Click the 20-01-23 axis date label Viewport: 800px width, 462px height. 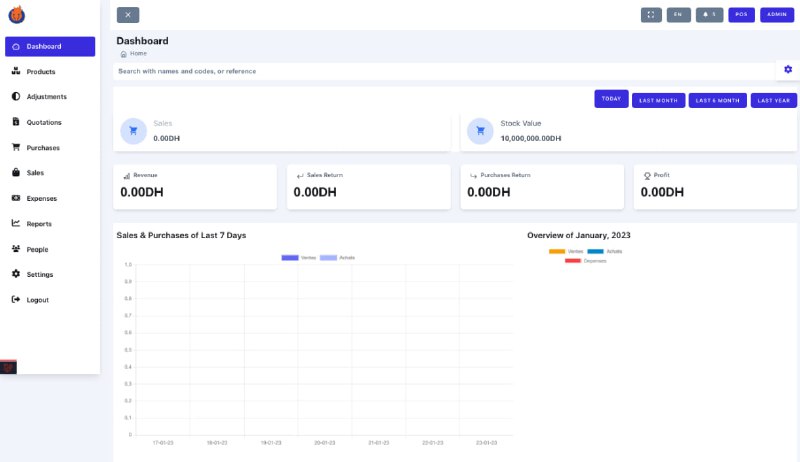tap(324, 443)
